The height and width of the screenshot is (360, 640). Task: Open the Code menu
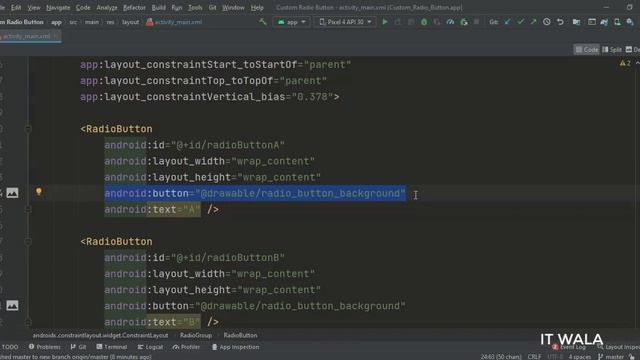tap(83, 7)
